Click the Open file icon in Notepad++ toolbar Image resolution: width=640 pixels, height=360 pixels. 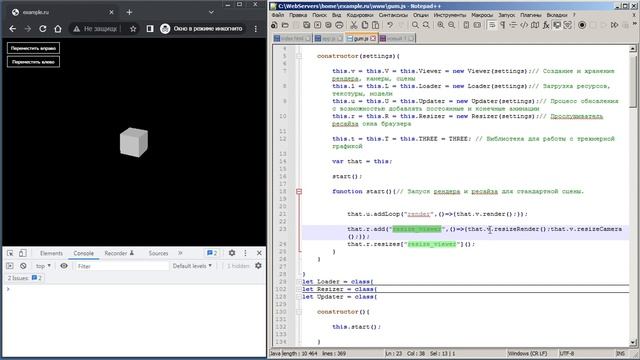click(285, 25)
